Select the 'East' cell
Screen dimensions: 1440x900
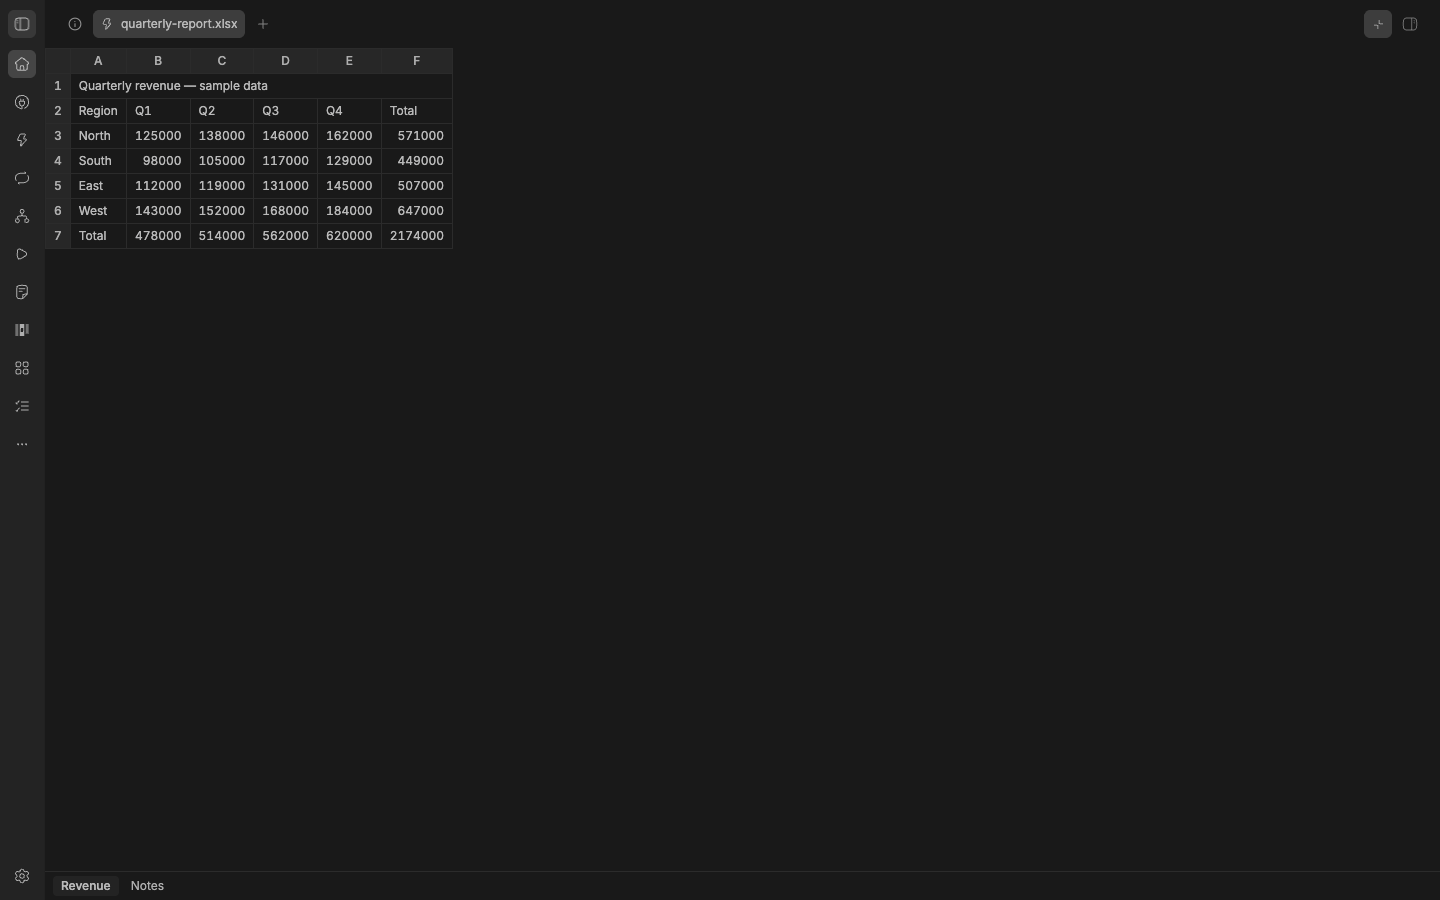[98, 186]
